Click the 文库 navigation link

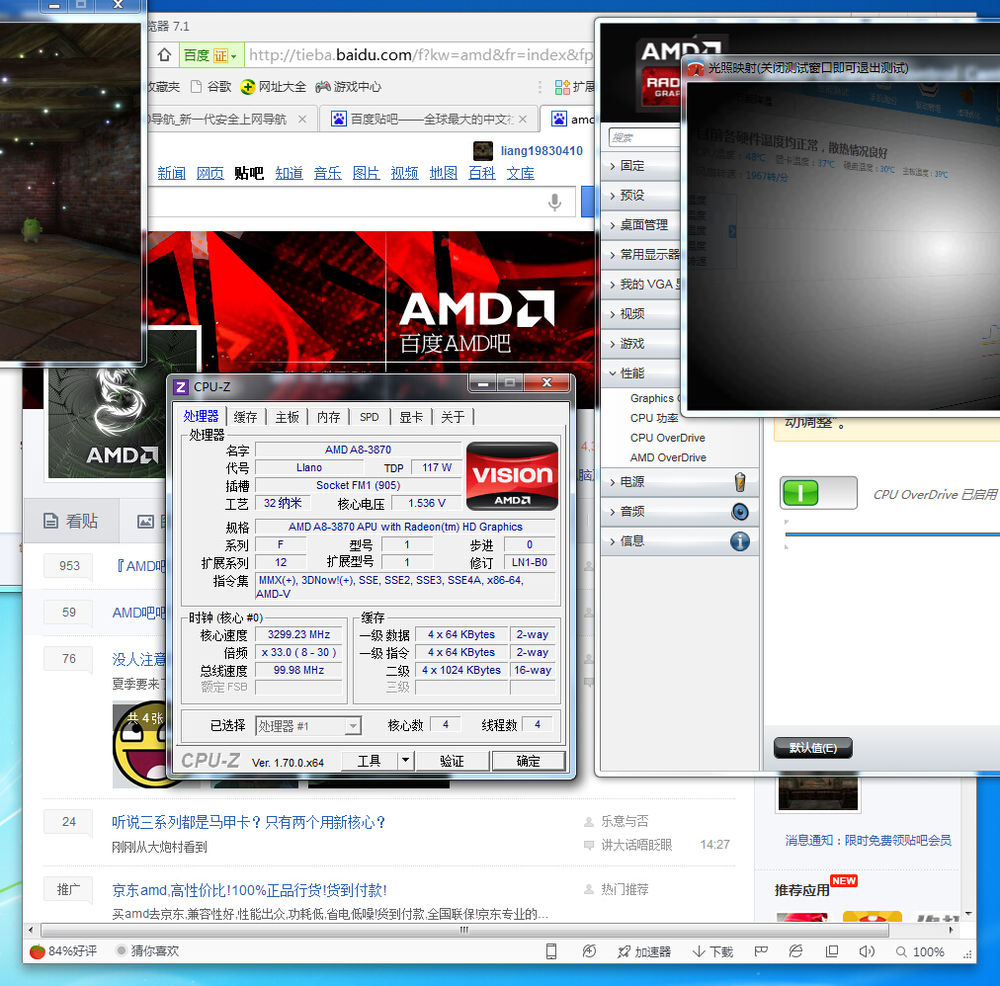point(520,173)
